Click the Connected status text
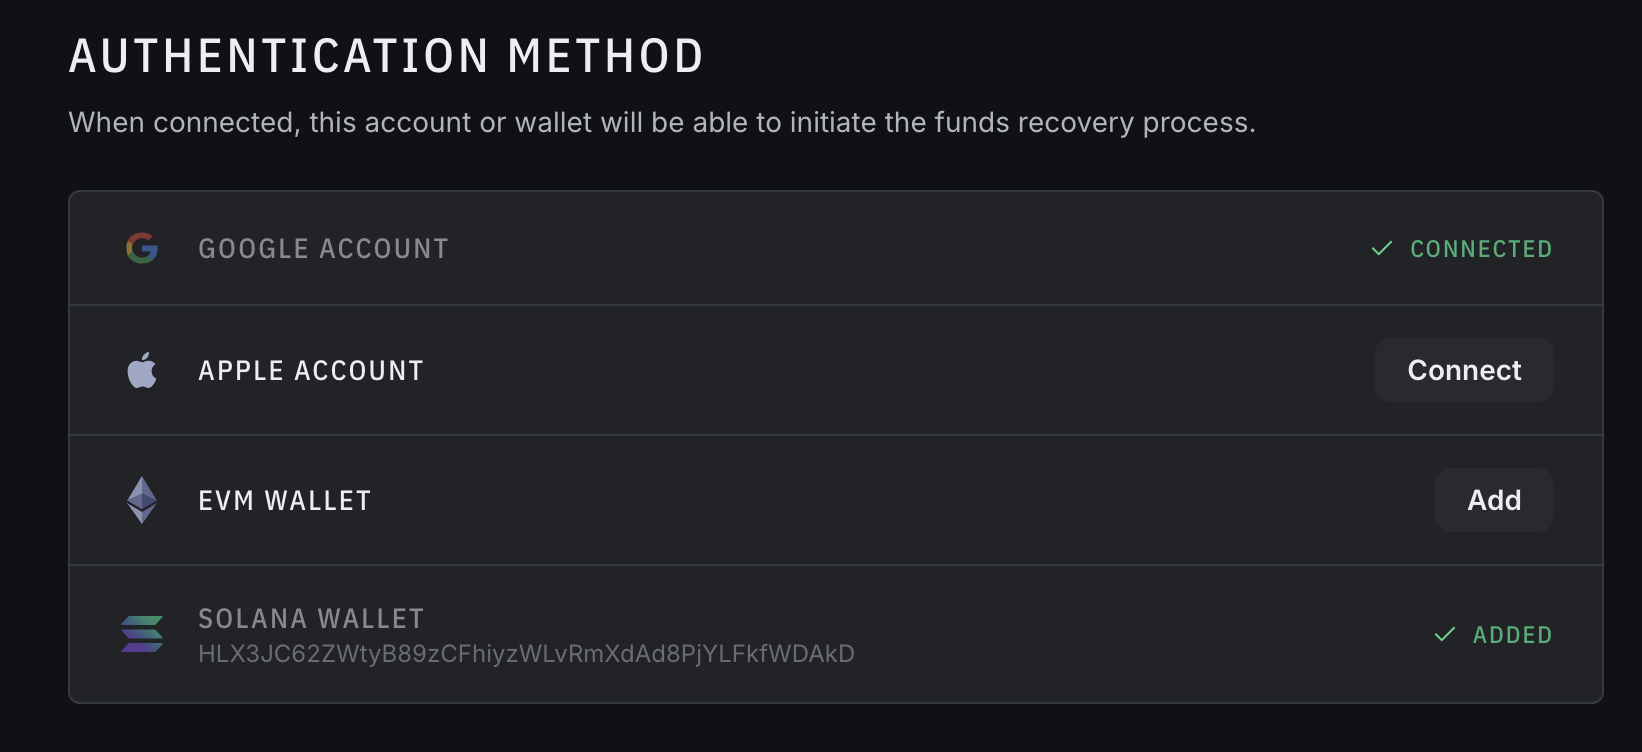This screenshot has height=752, width=1642. [x=1481, y=249]
